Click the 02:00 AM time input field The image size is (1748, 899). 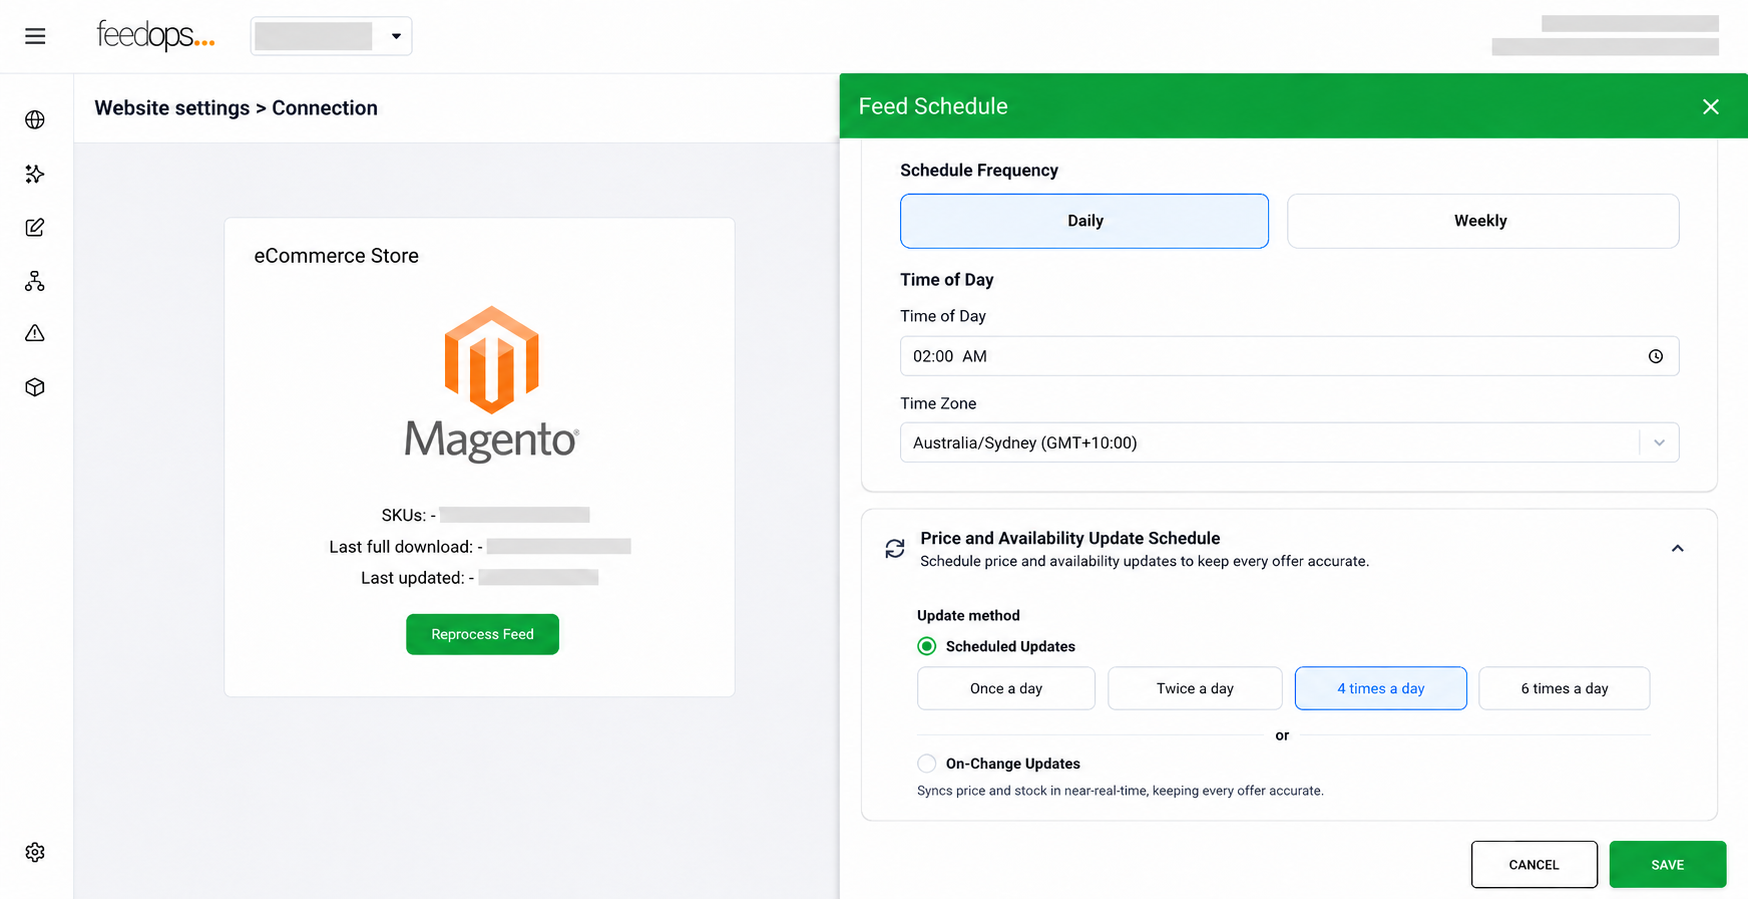pos(1289,356)
